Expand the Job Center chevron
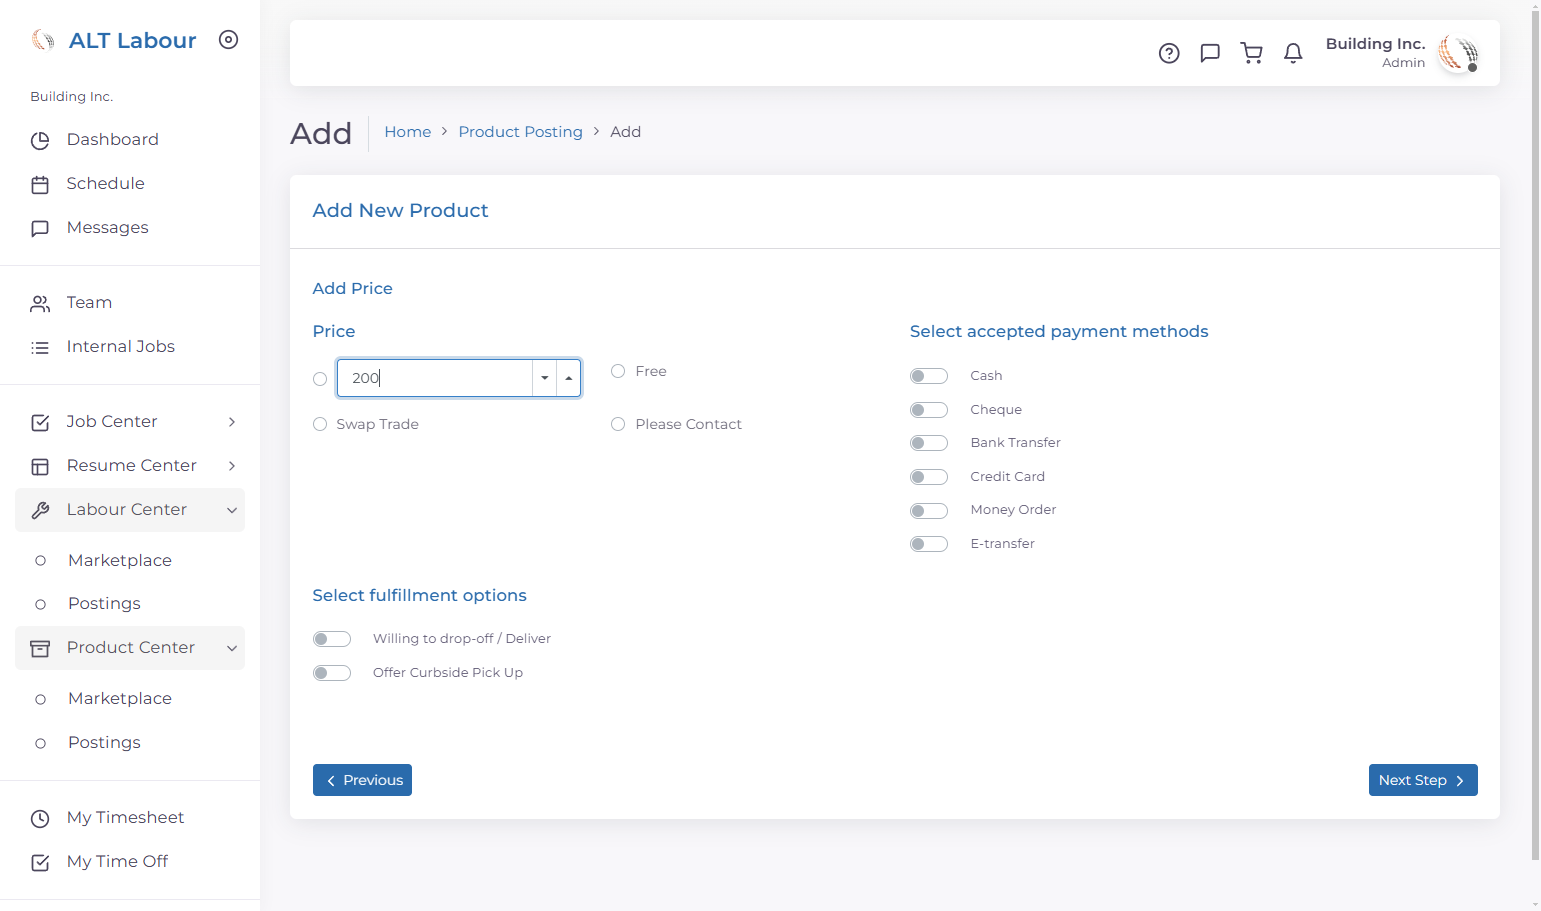This screenshot has height=911, width=1541. 232,422
